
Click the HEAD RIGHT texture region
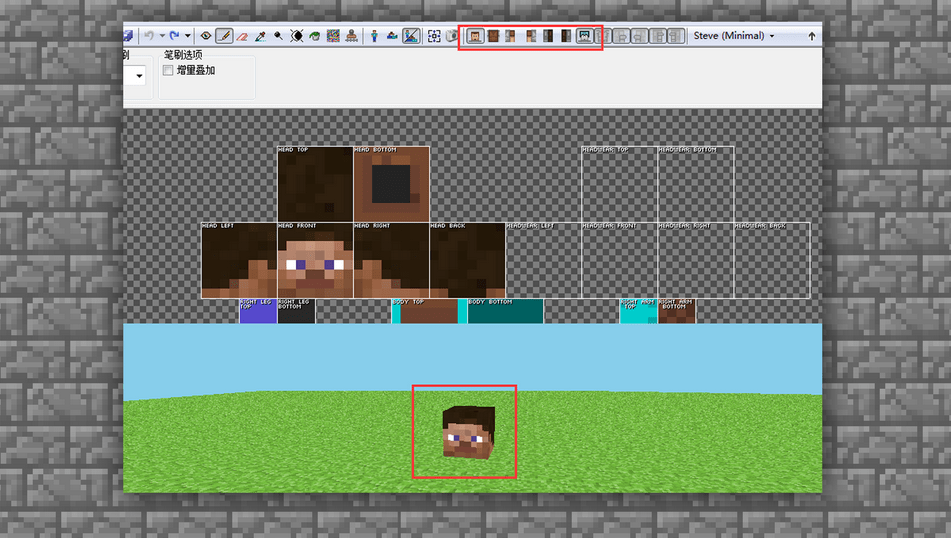click(392, 260)
